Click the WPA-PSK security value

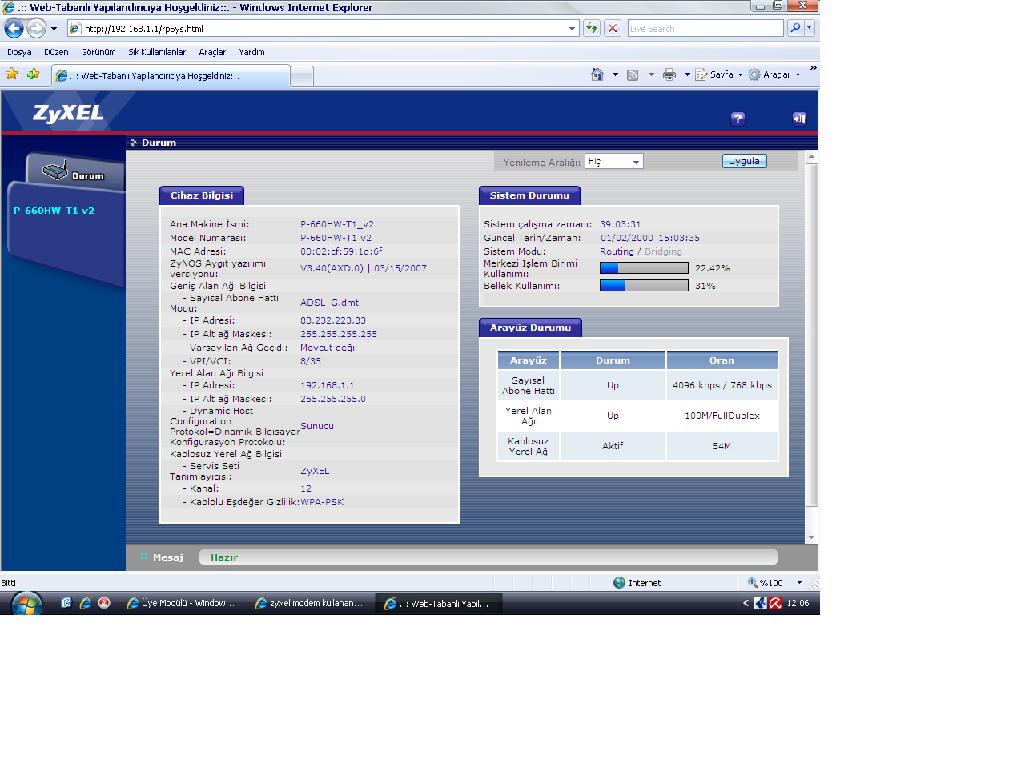[322, 502]
